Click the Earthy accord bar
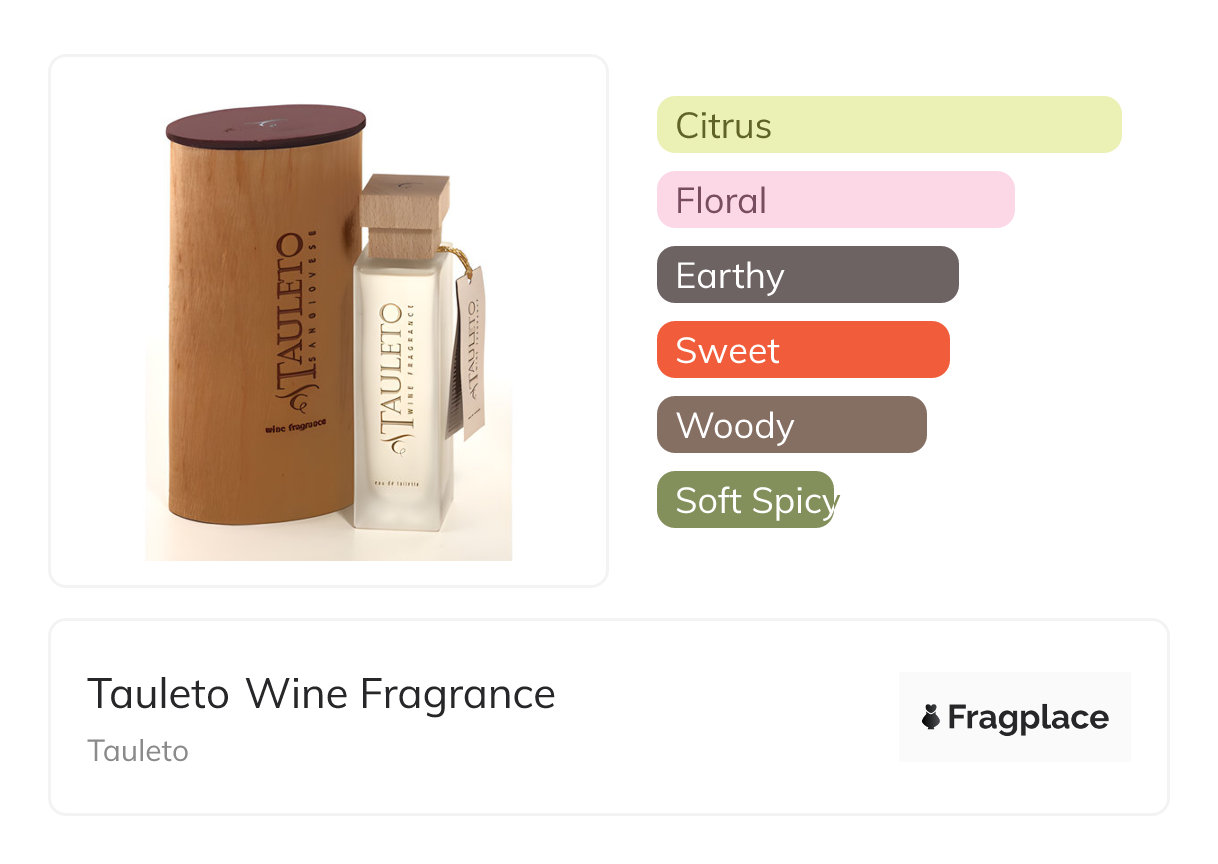Viewport: 1218px width, 864px height. click(807, 275)
